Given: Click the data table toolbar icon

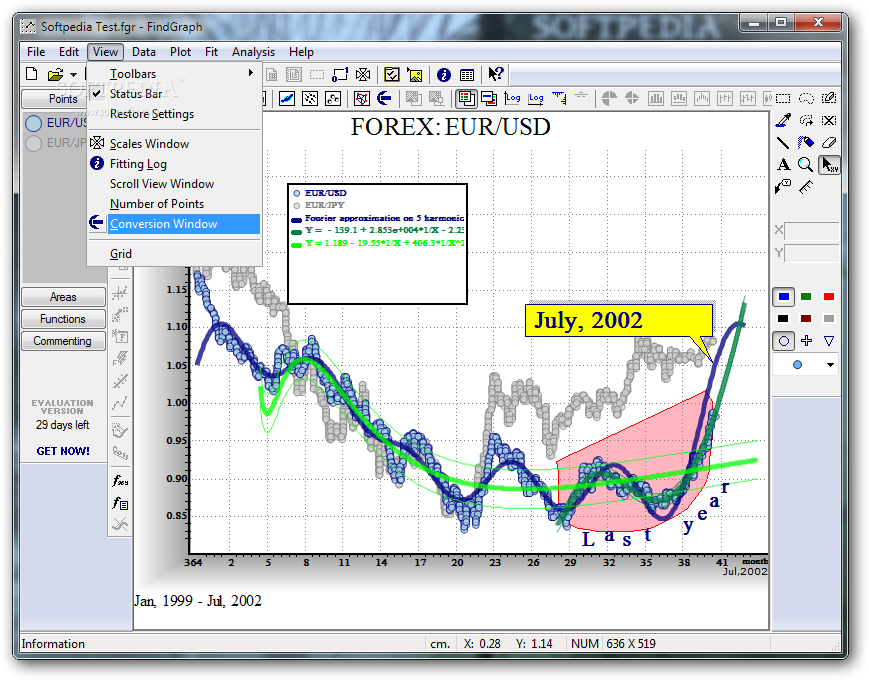Looking at the screenshot, I should coord(467,75).
